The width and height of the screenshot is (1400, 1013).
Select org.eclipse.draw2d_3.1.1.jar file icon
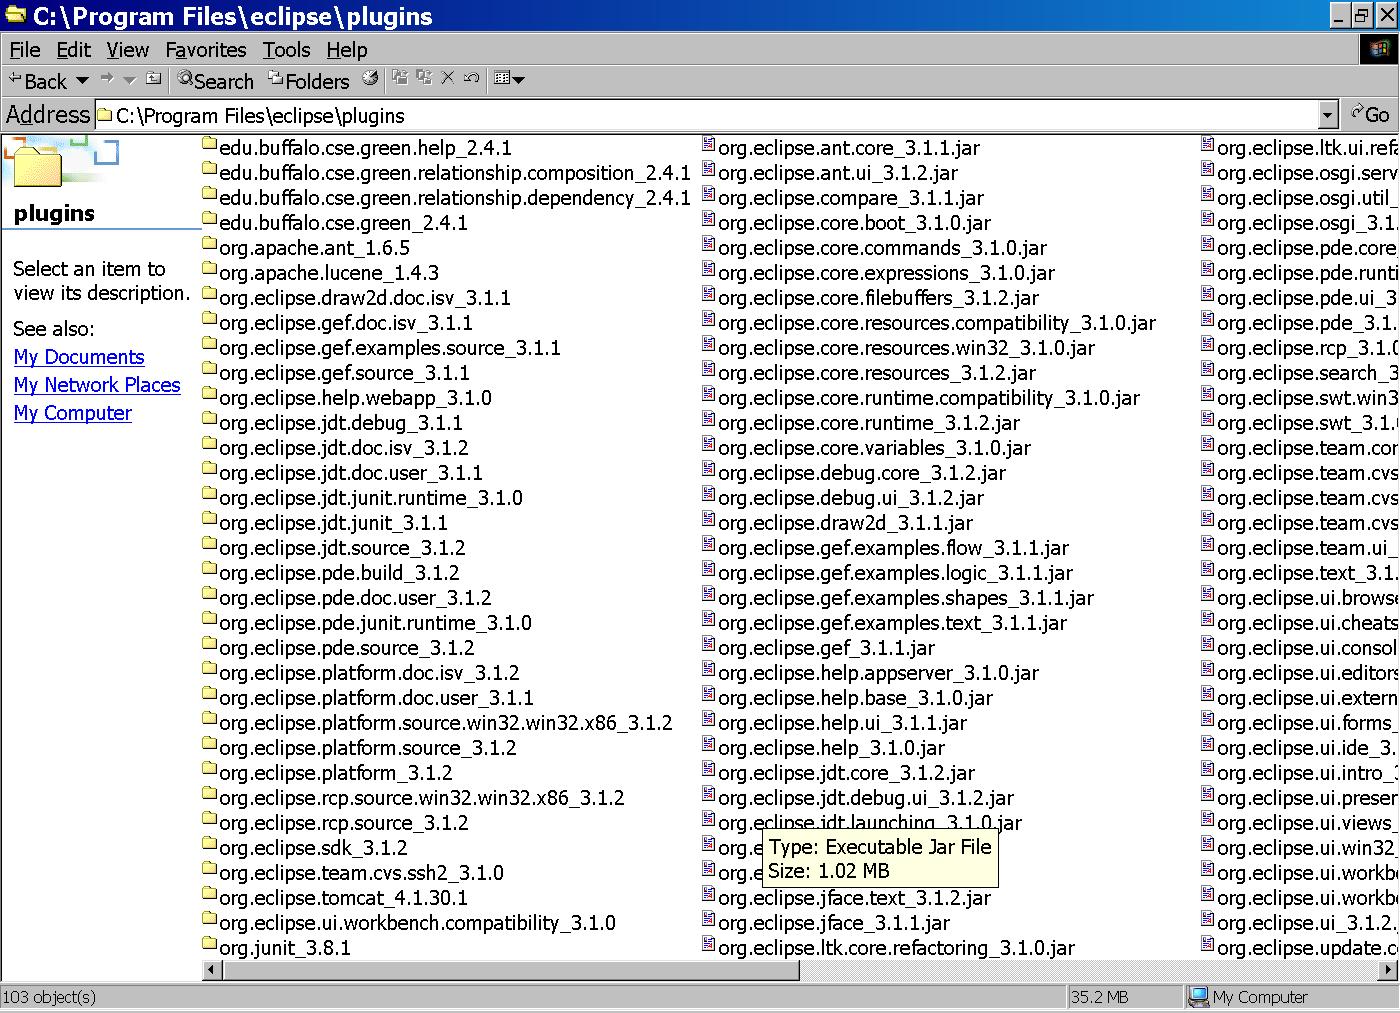tap(709, 520)
